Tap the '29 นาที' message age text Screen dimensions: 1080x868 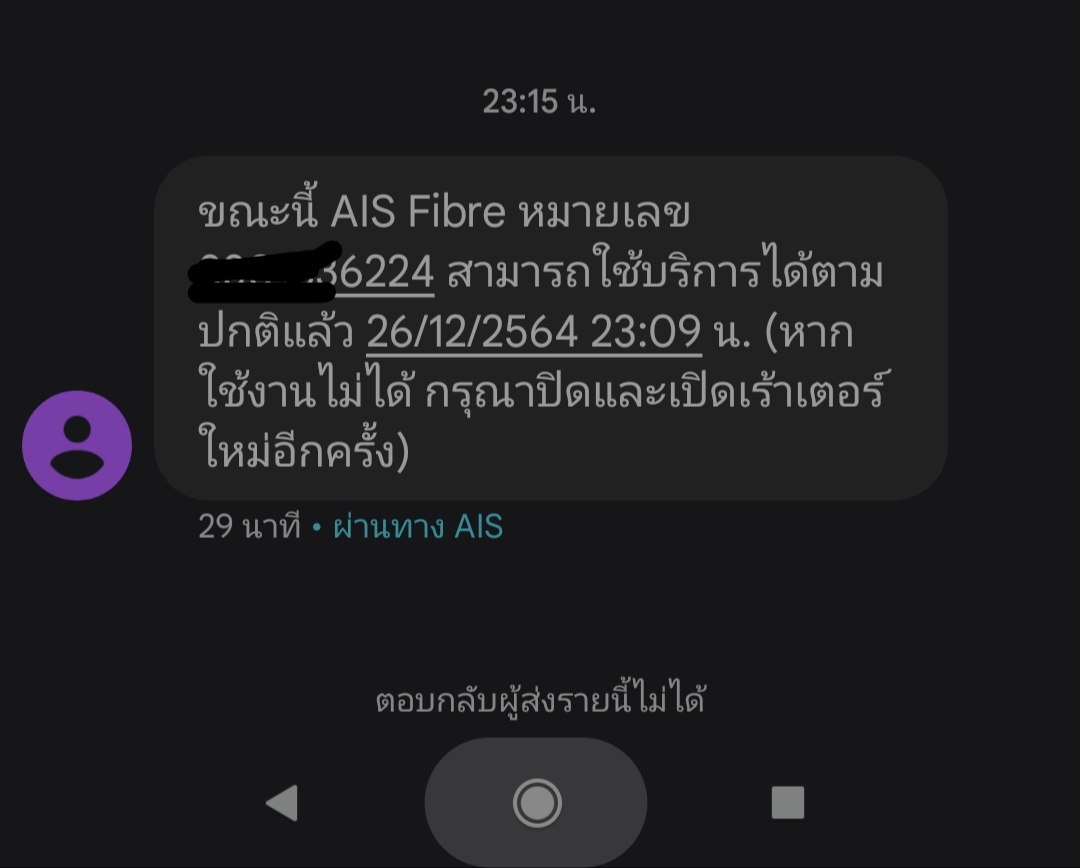pyautogui.click(x=249, y=527)
